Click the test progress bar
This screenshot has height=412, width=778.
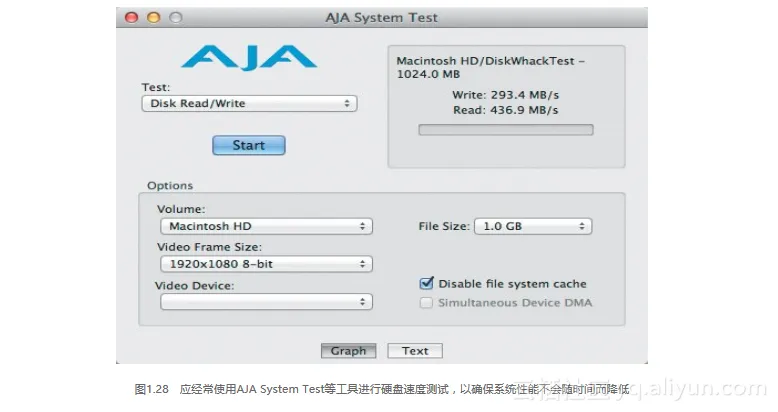pos(505,130)
